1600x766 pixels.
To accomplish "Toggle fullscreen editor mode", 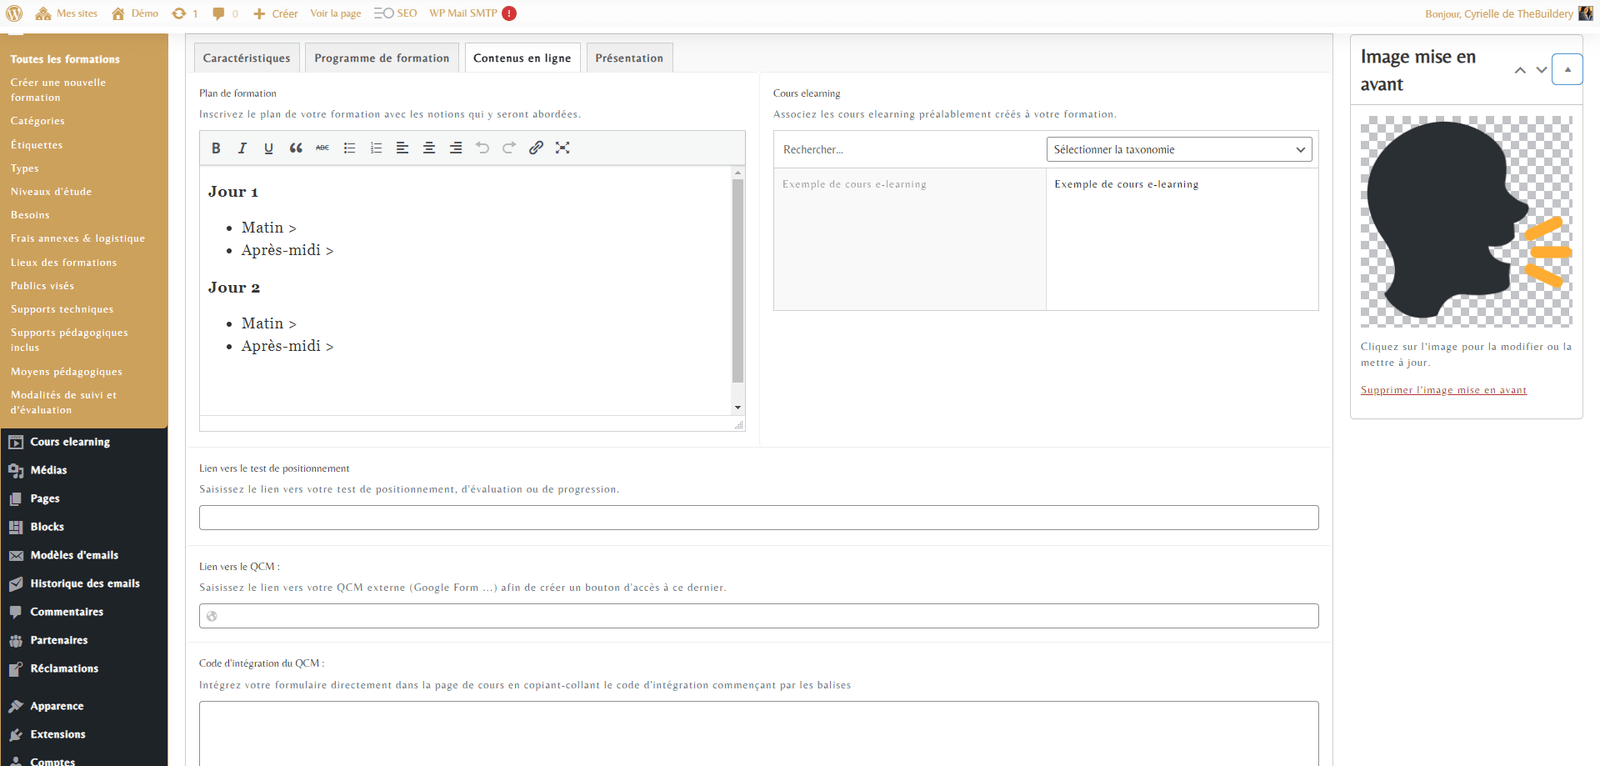I will [x=563, y=148].
